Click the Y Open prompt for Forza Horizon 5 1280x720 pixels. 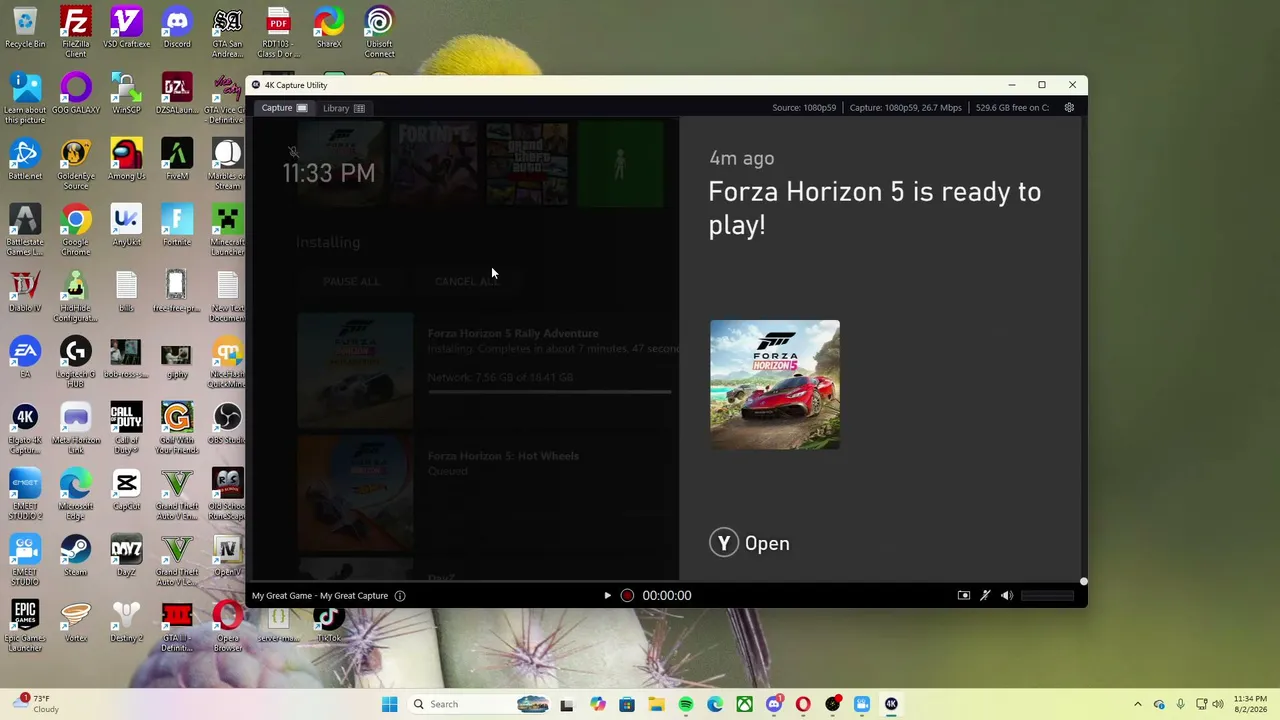click(750, 543)
